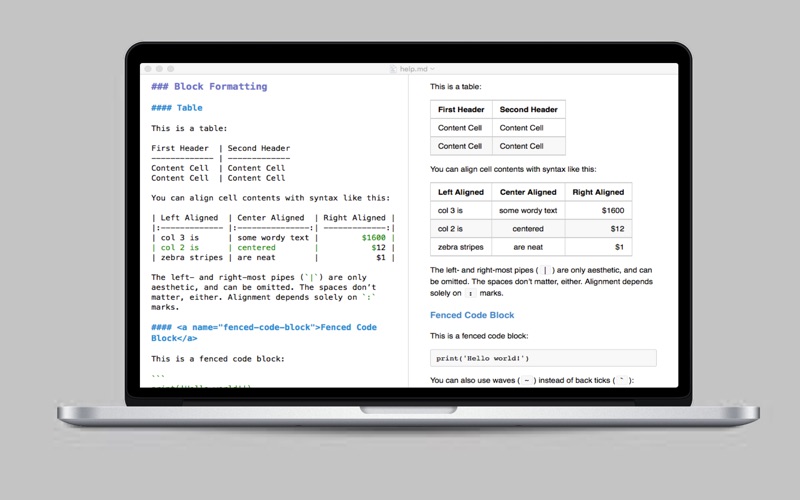Screen dimensions: 800x500
Task: Click the '$1' cell in preview table
Action: click(x=598, y=247)
